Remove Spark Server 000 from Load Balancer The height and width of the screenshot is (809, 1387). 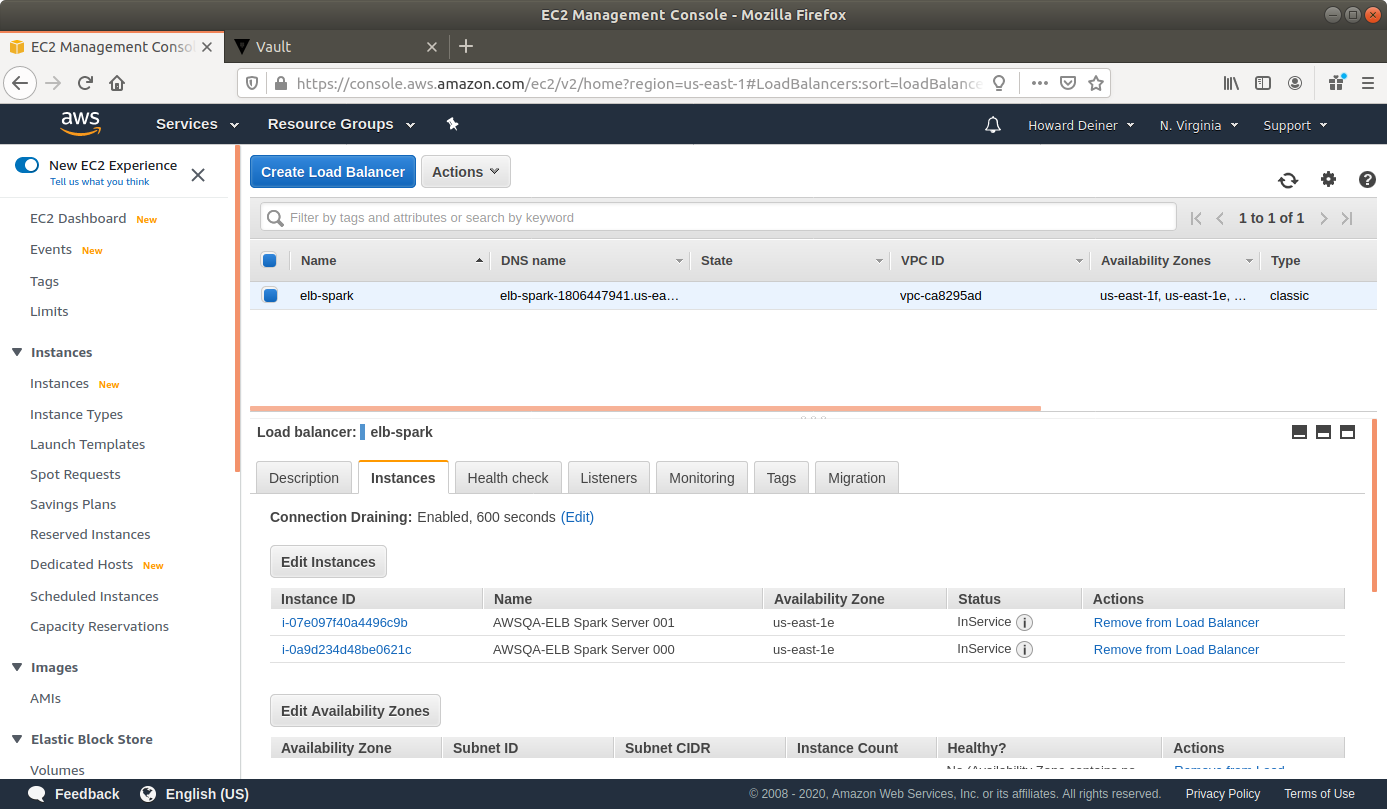(x=1176, y=649)
